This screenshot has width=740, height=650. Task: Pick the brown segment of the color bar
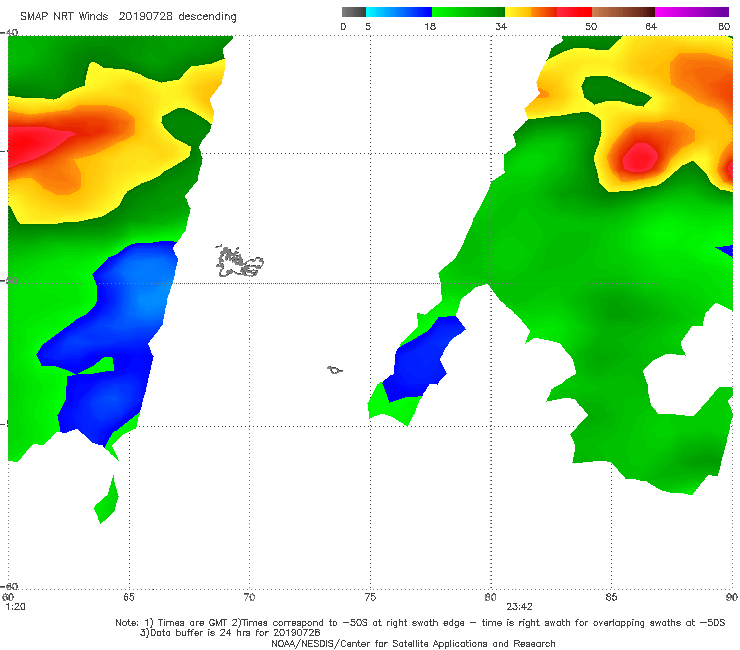[623, 12]
